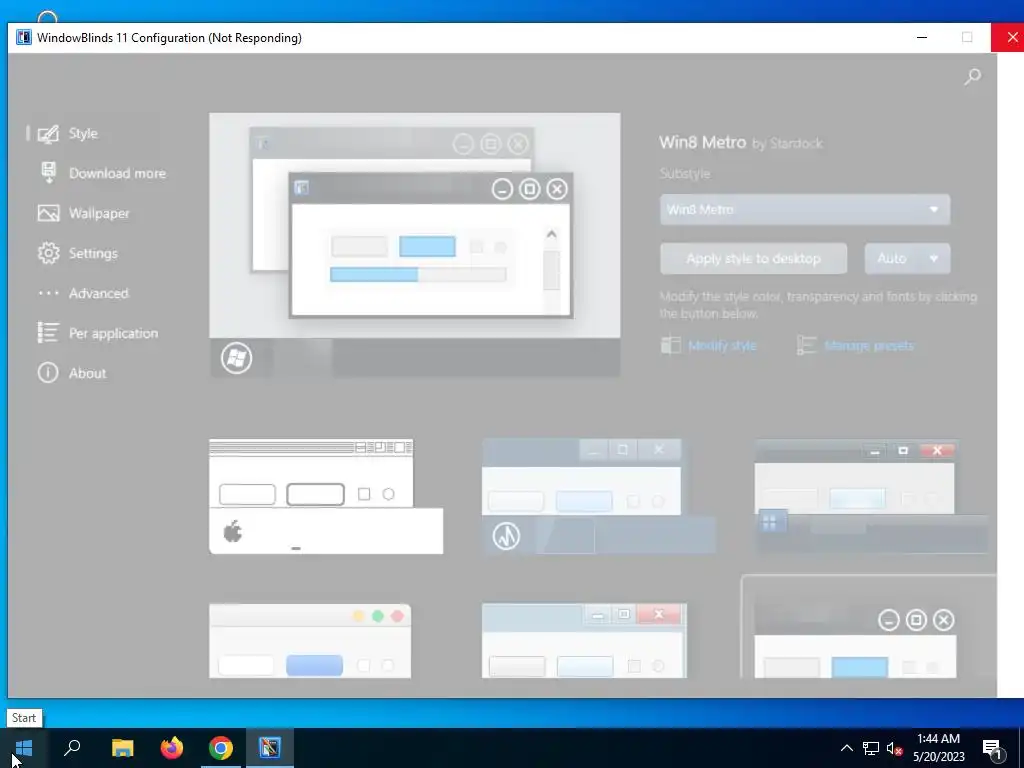
Task: Open File Explorer from taskbar
Action: [x=122, y=748]
